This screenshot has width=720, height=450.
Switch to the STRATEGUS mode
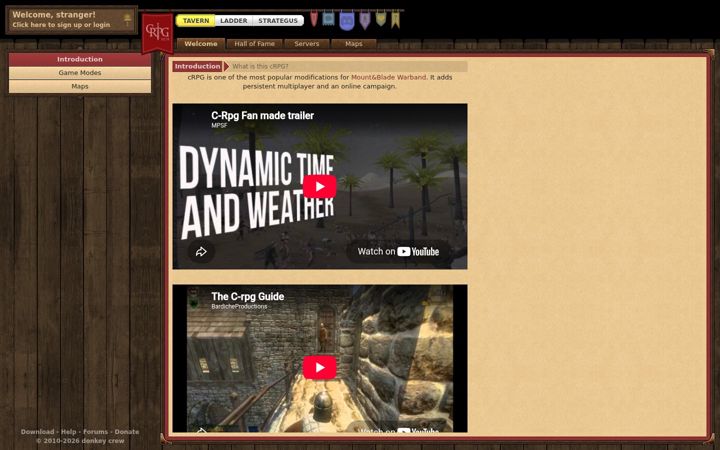pos(278,21)
